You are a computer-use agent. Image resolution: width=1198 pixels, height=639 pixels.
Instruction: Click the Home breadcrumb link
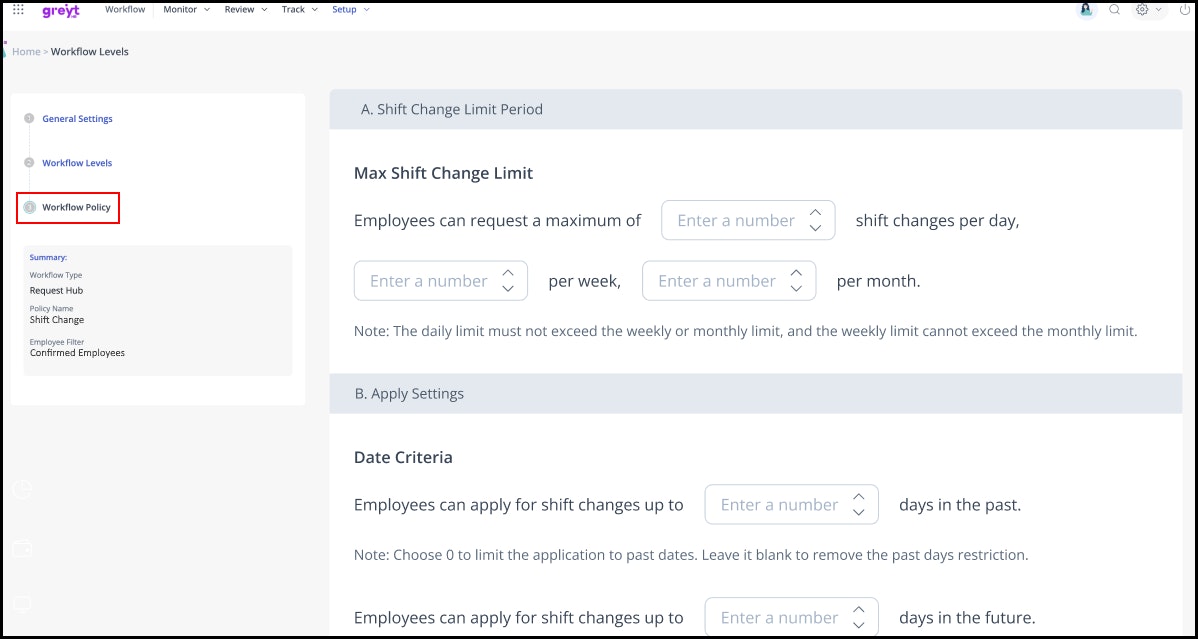[26, 52]
